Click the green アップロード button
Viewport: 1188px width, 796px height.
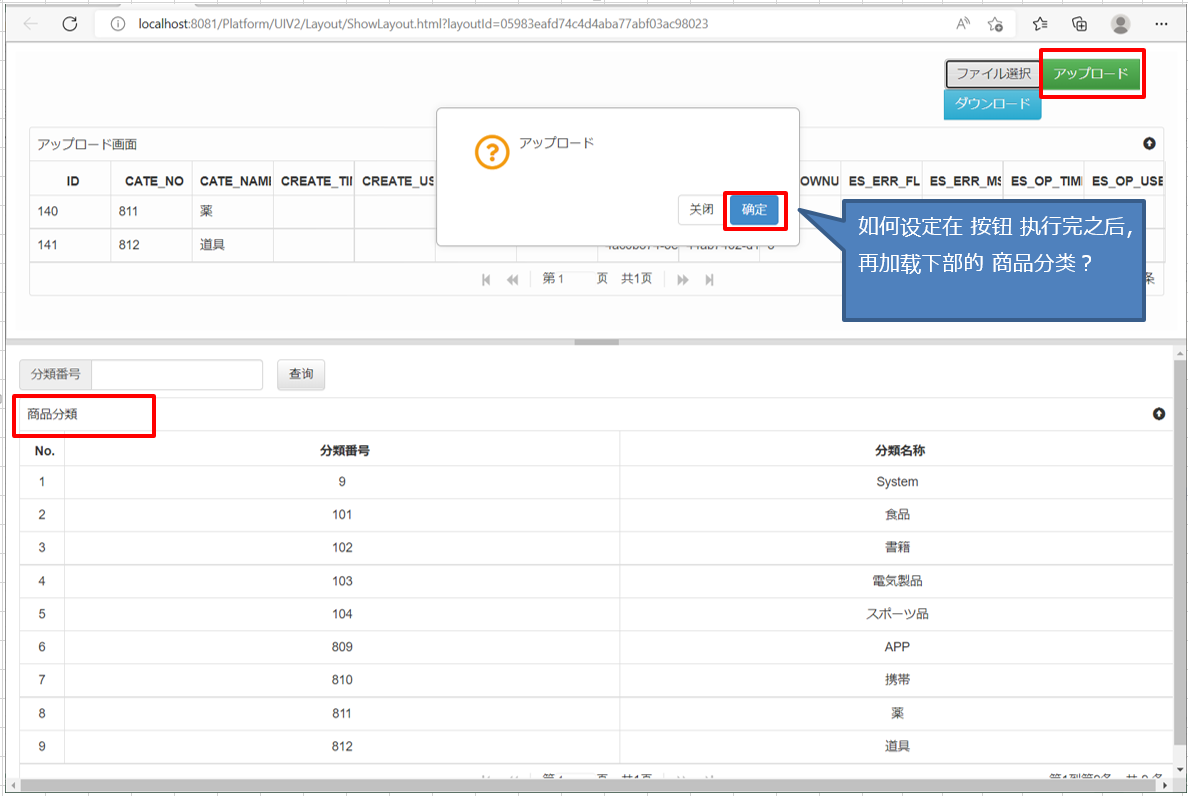click(1091, 73)
